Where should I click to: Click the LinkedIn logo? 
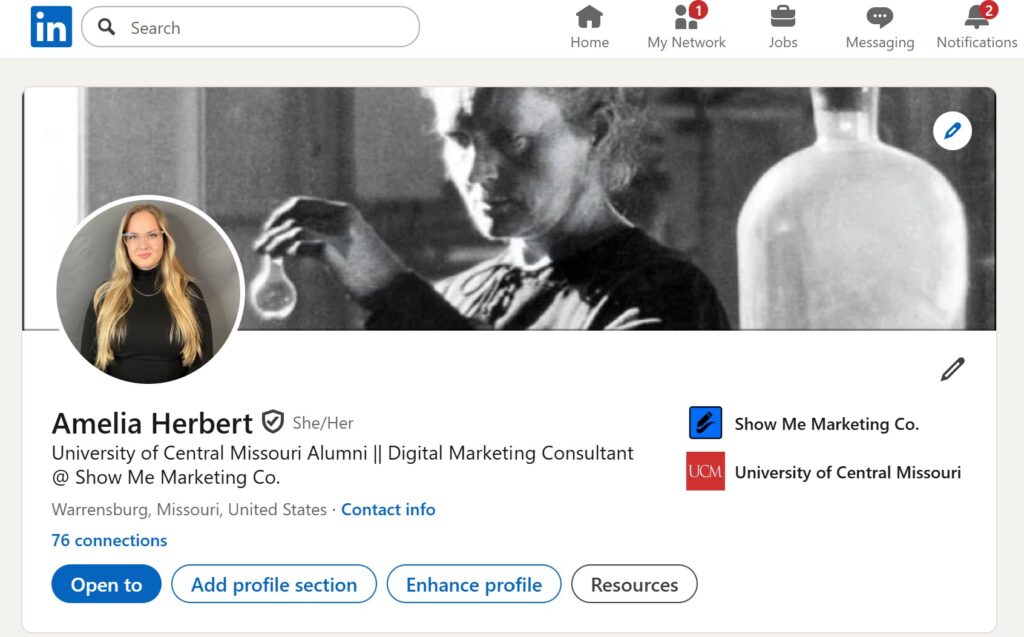coord(51,26)
